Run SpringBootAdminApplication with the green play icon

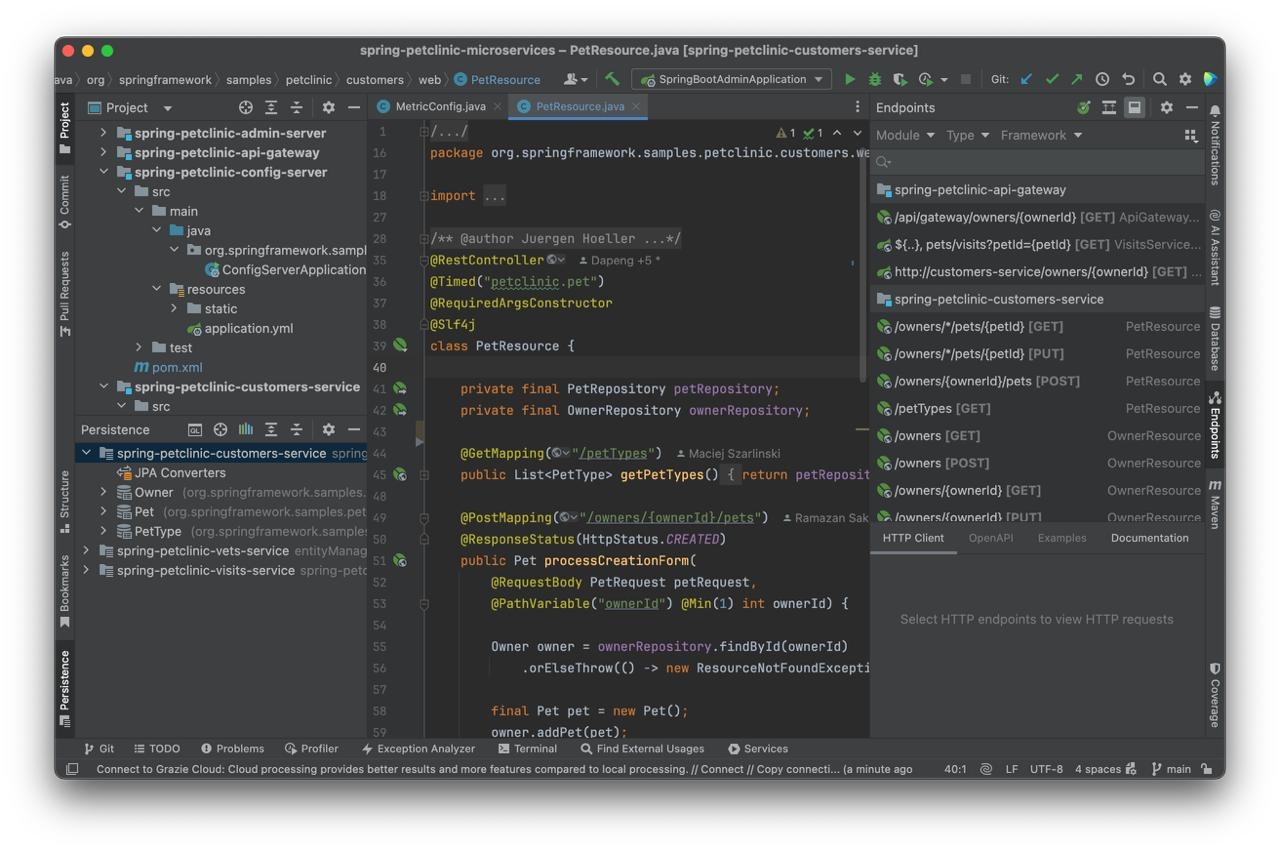click(x=850, y=79)
